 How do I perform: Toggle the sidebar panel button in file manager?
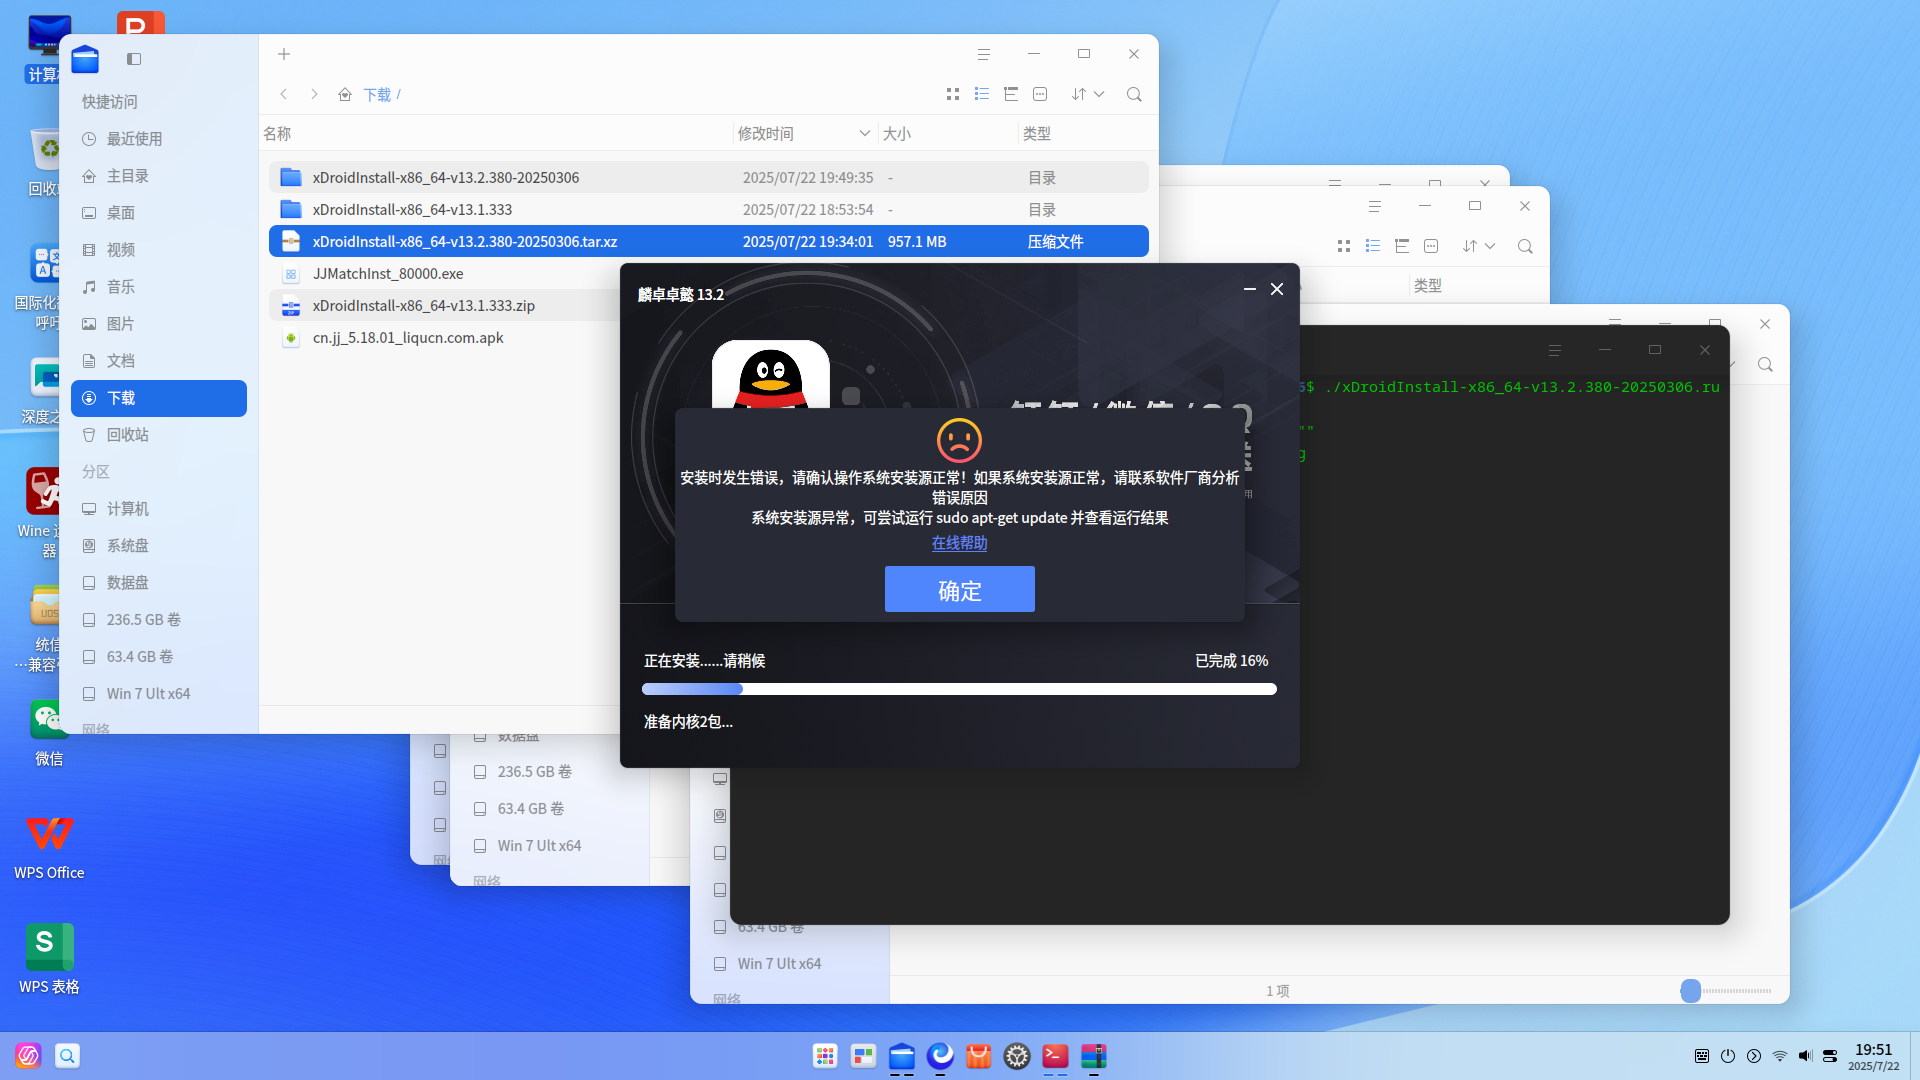click(134, 59)
